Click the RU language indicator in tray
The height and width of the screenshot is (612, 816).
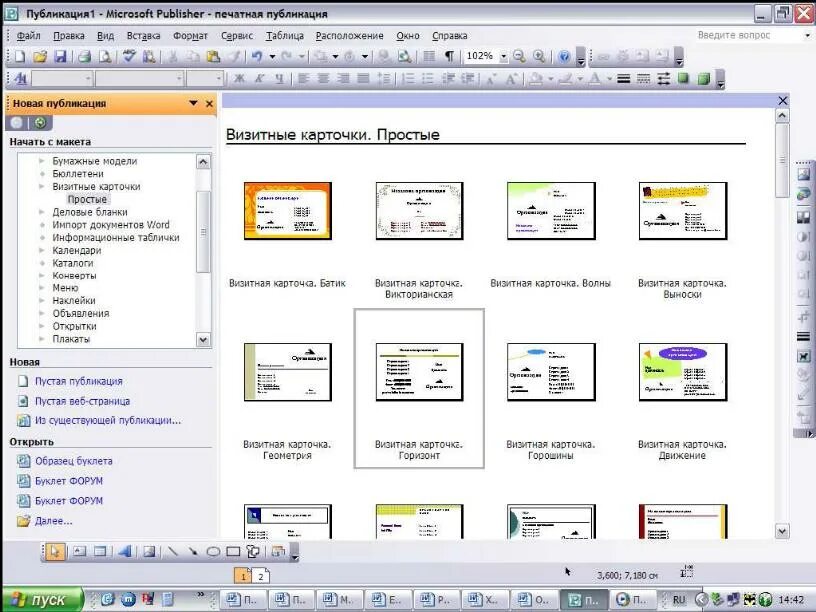[x=679, y=600]
